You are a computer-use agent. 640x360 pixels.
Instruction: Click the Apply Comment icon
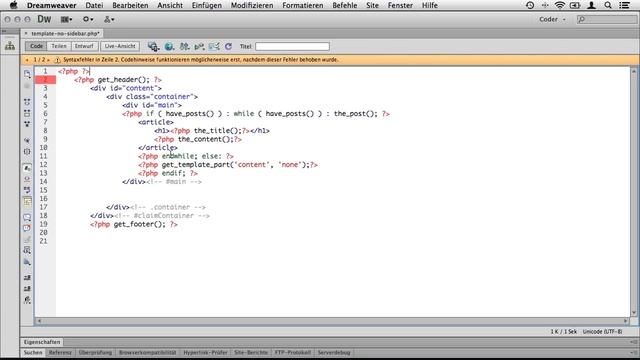click(x=27, y=217)
